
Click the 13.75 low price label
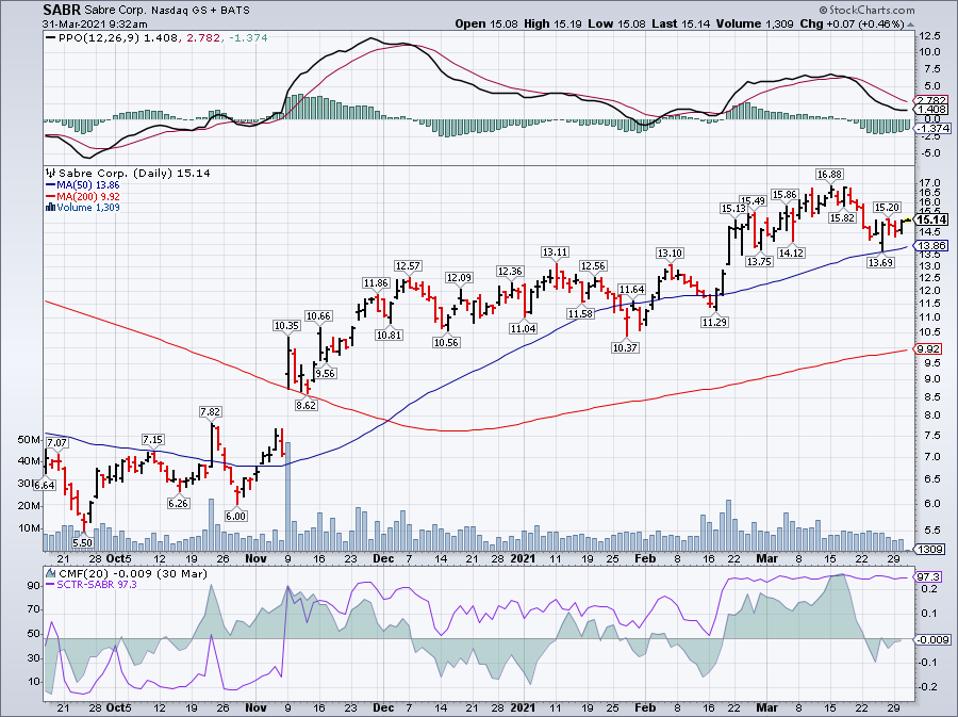pos(759,261)
